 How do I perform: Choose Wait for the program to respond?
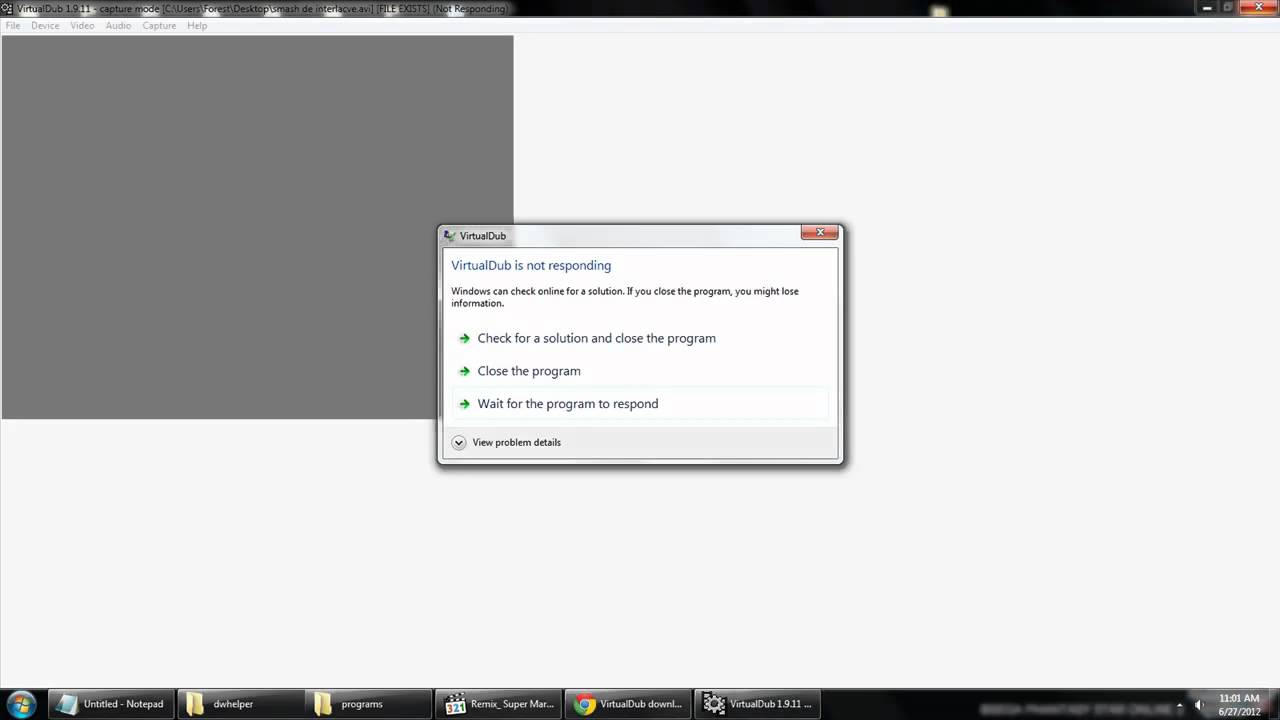[x=640, y=404]
